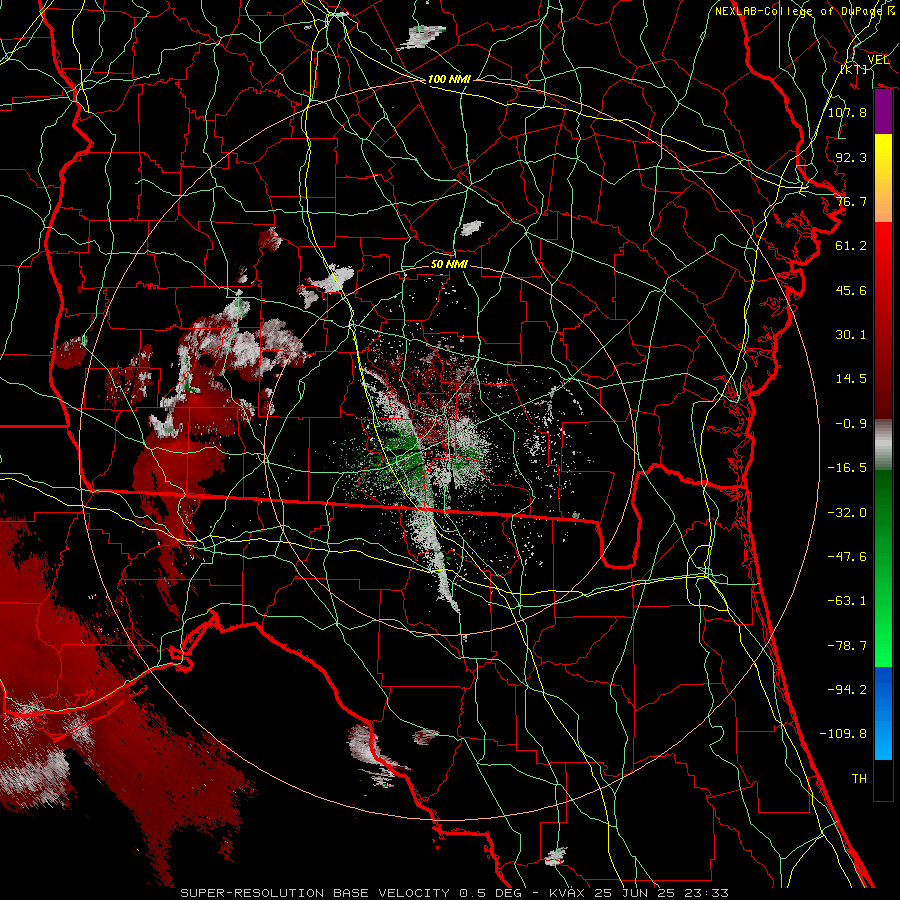This screenshot has height=900, width=900.
Task: Click the -16.5 legend value
Action: coord(847,468)
